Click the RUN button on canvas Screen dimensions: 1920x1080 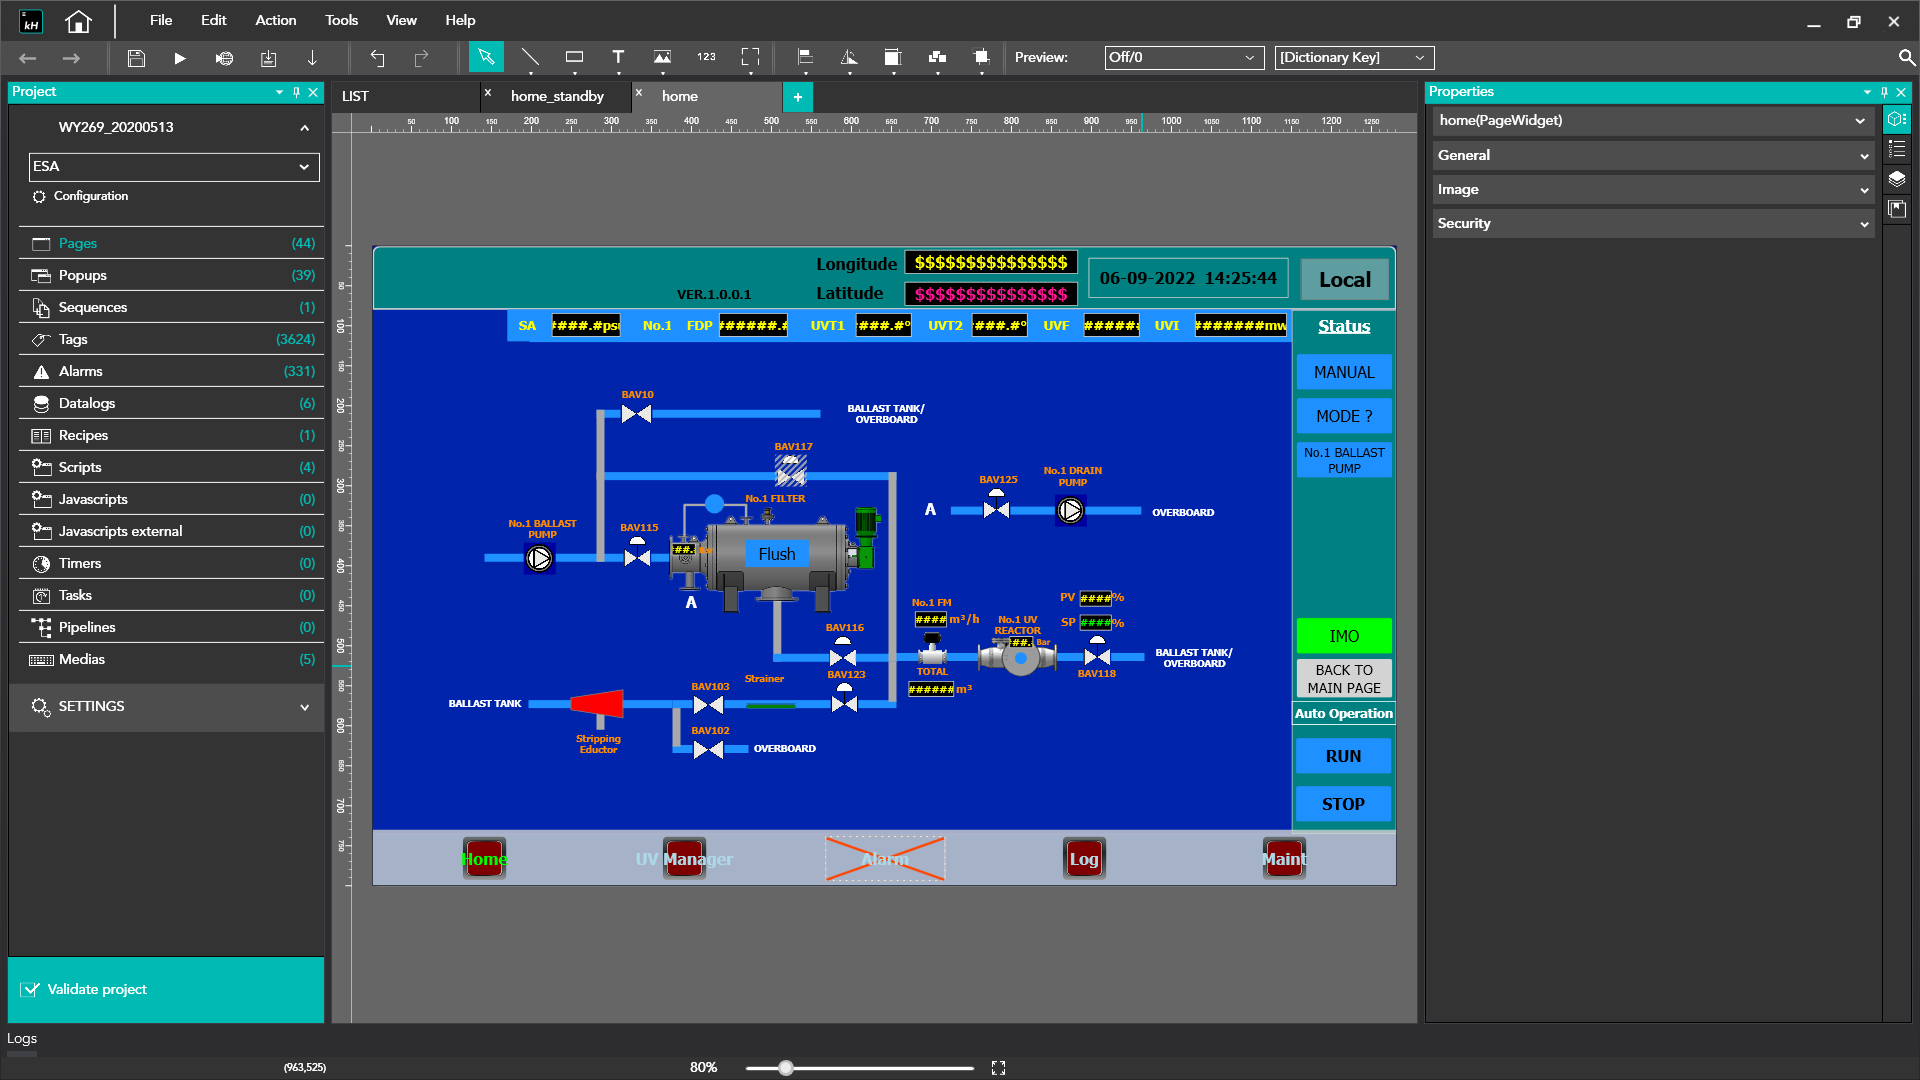[x=1343, y=756]
